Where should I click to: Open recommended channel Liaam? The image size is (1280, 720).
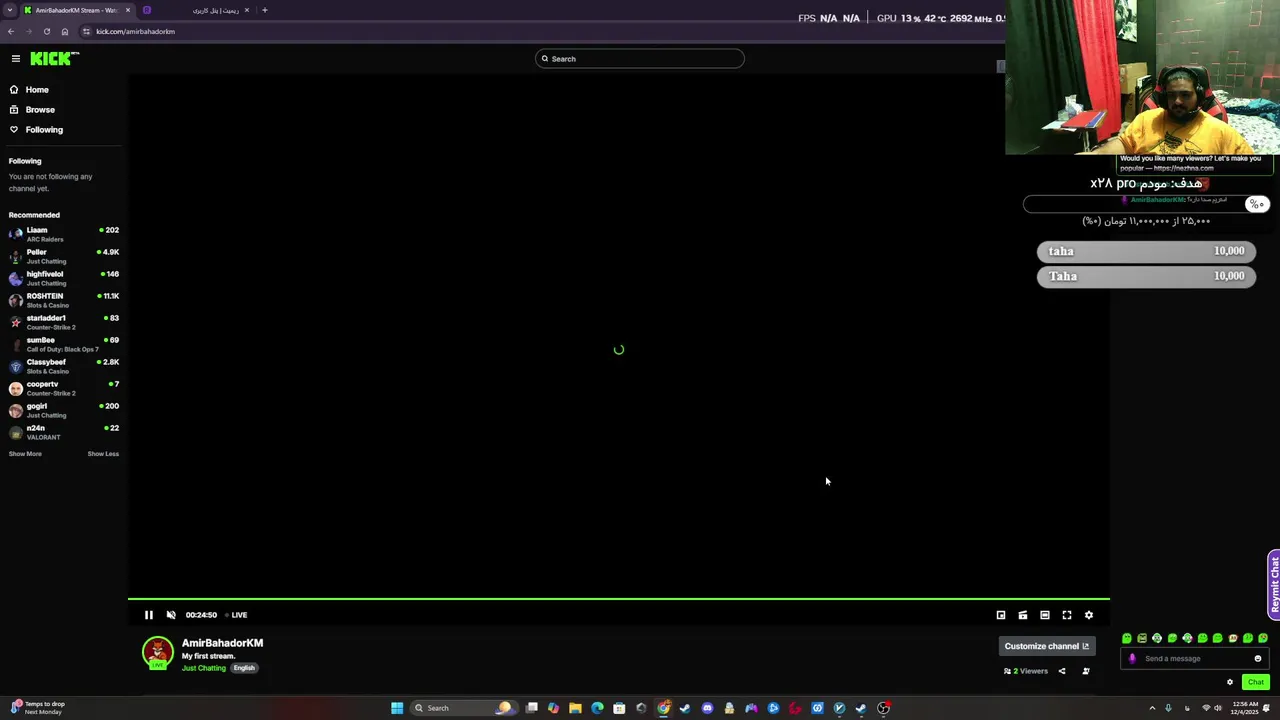[x=64, y=234]
